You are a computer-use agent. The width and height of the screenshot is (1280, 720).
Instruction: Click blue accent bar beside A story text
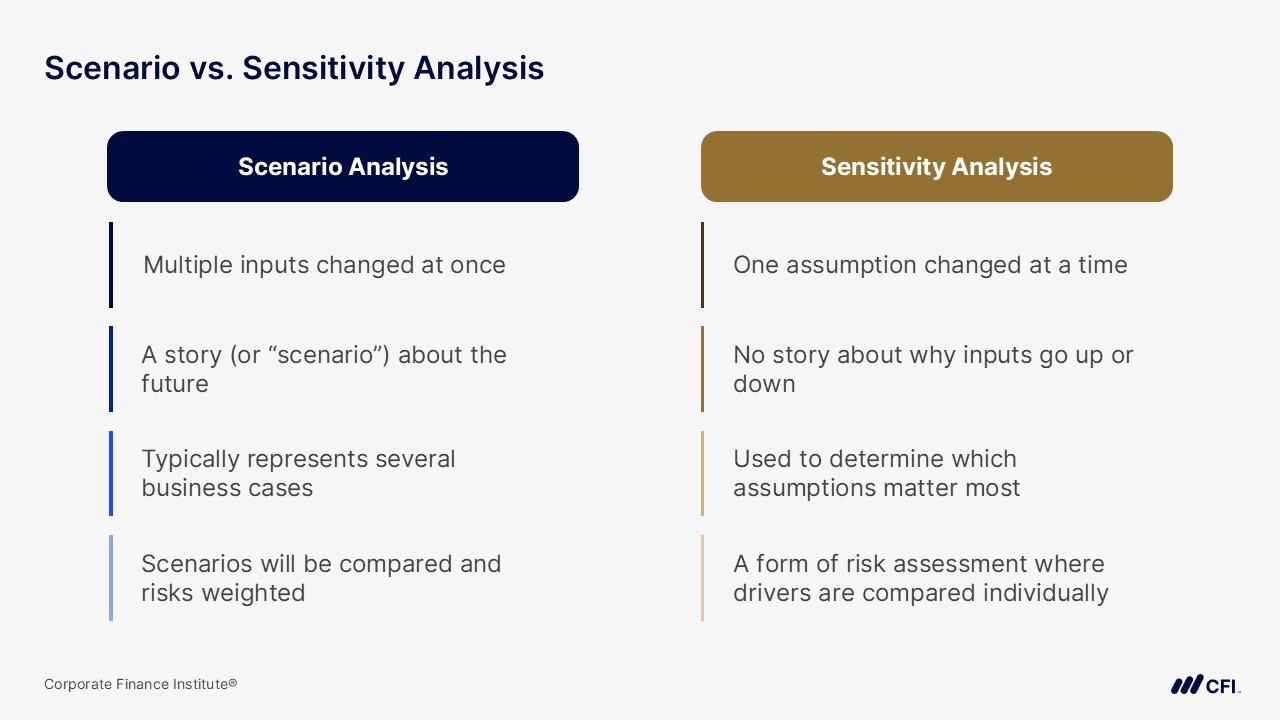click(111, 369)
